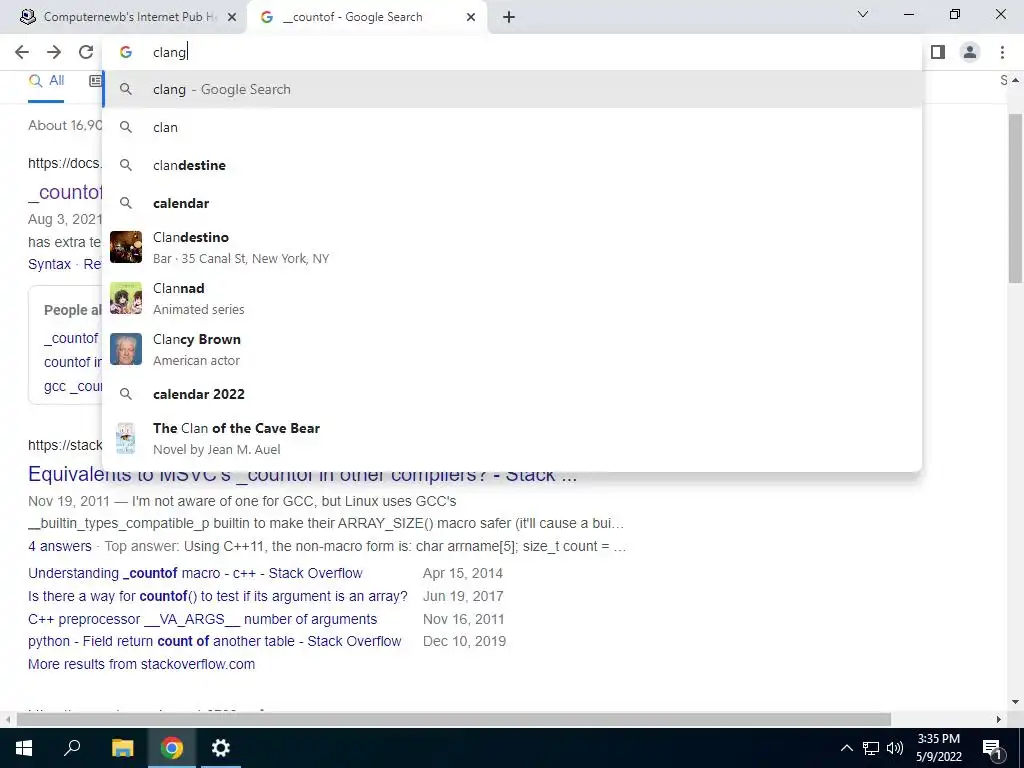Click The Clan of the Cave Bear cover
1024x768 pixels.
coord(125,438)
